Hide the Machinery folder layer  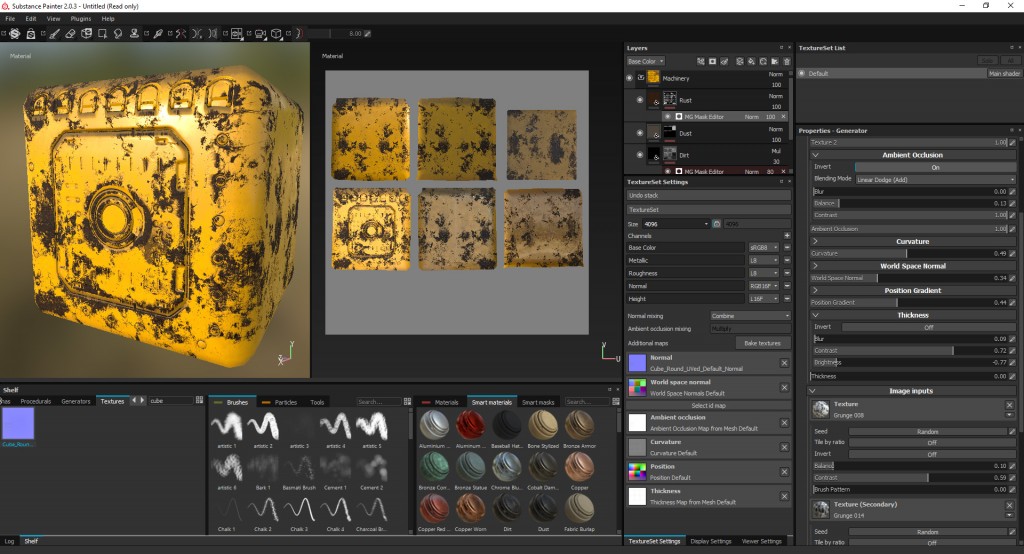point(629,77)
